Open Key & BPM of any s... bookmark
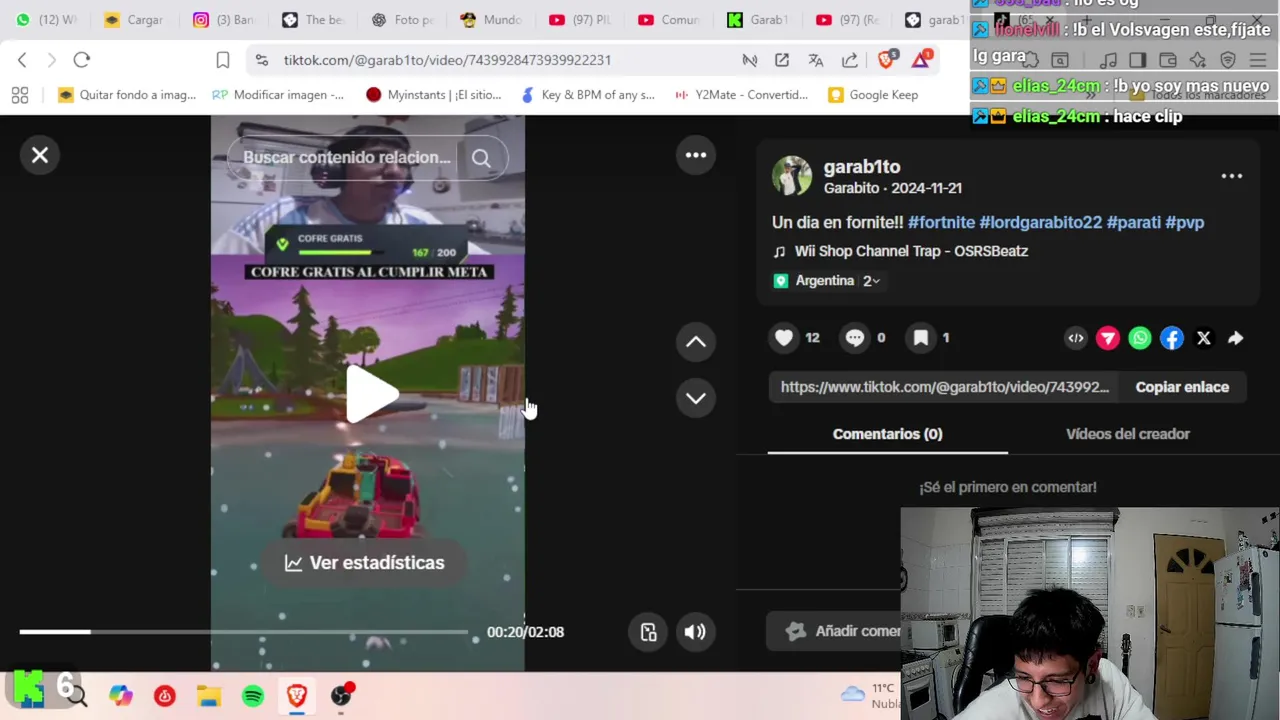 (x=588, y=95)
